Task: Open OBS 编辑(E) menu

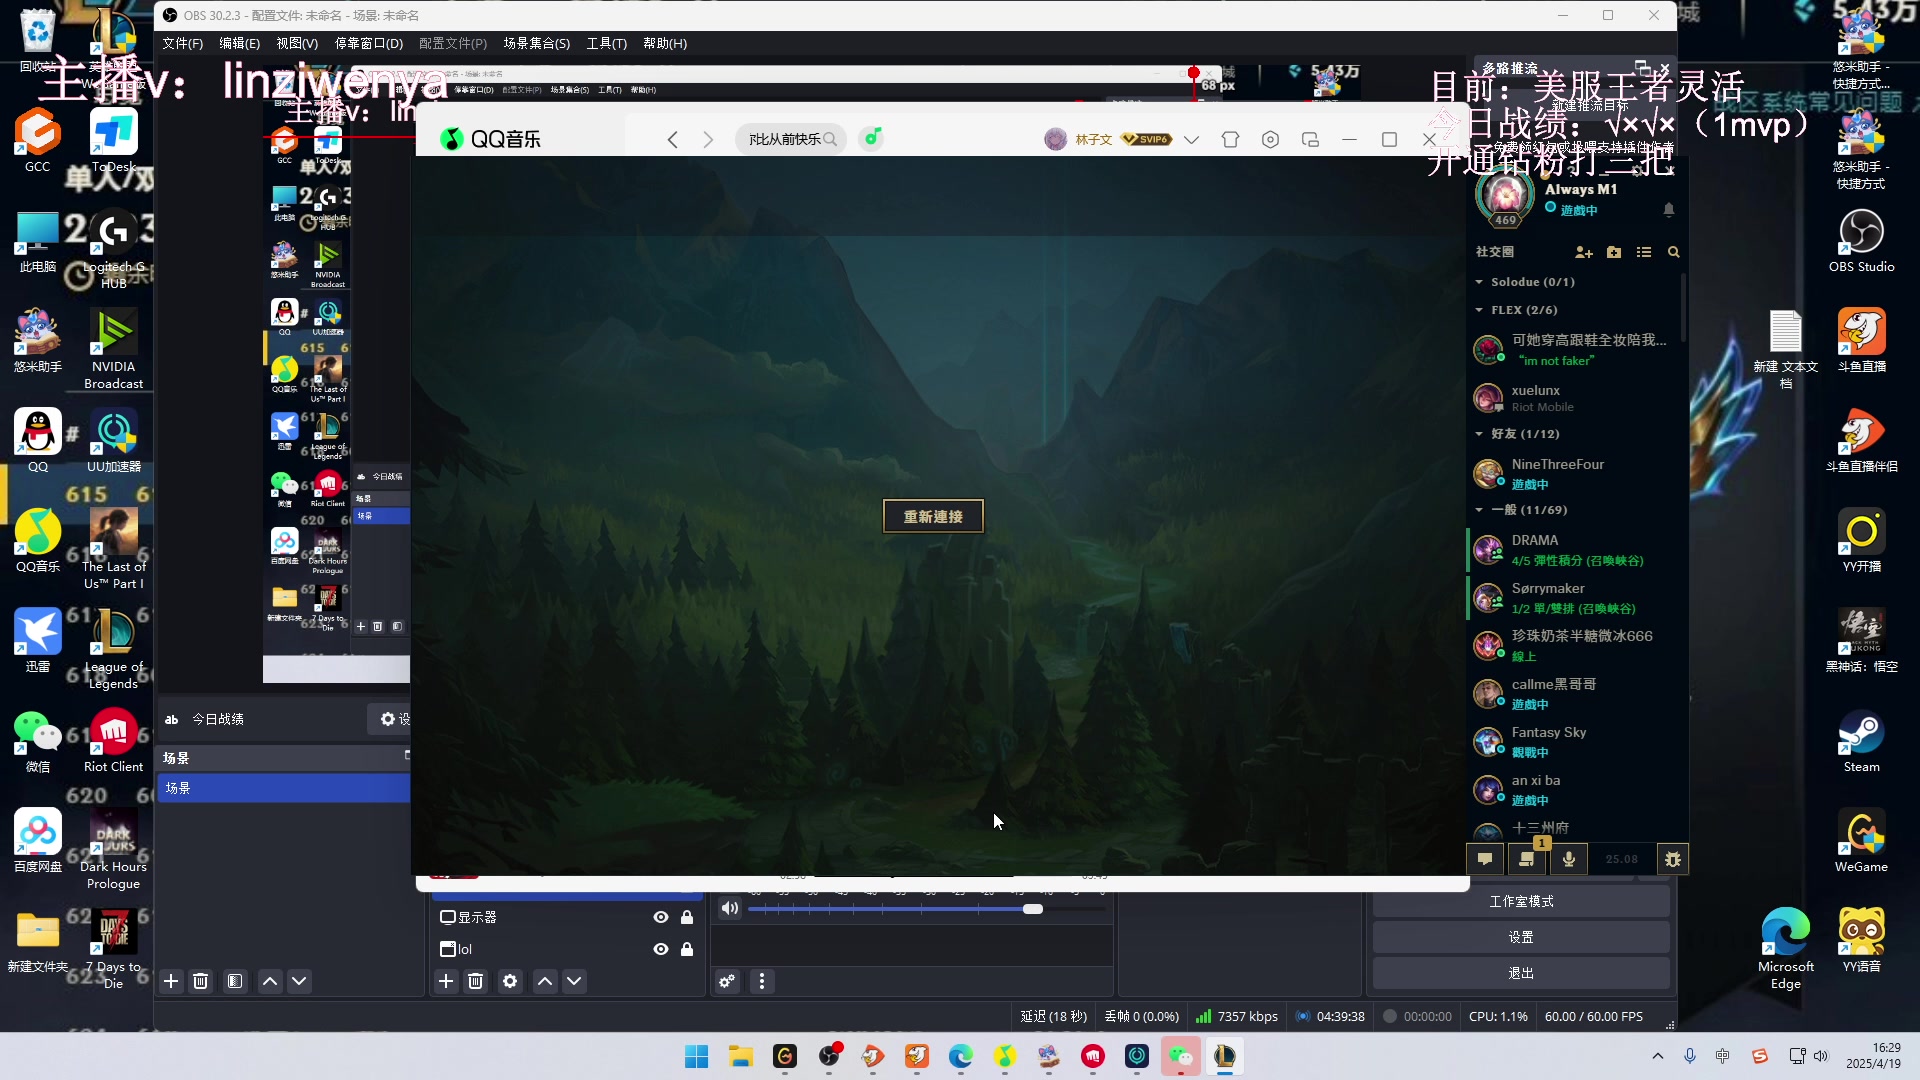Action: (x=239, y=44)
